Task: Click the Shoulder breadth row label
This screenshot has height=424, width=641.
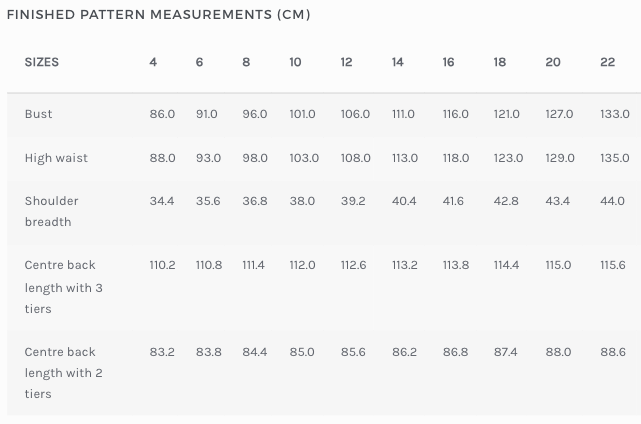Action: point(52,211)
